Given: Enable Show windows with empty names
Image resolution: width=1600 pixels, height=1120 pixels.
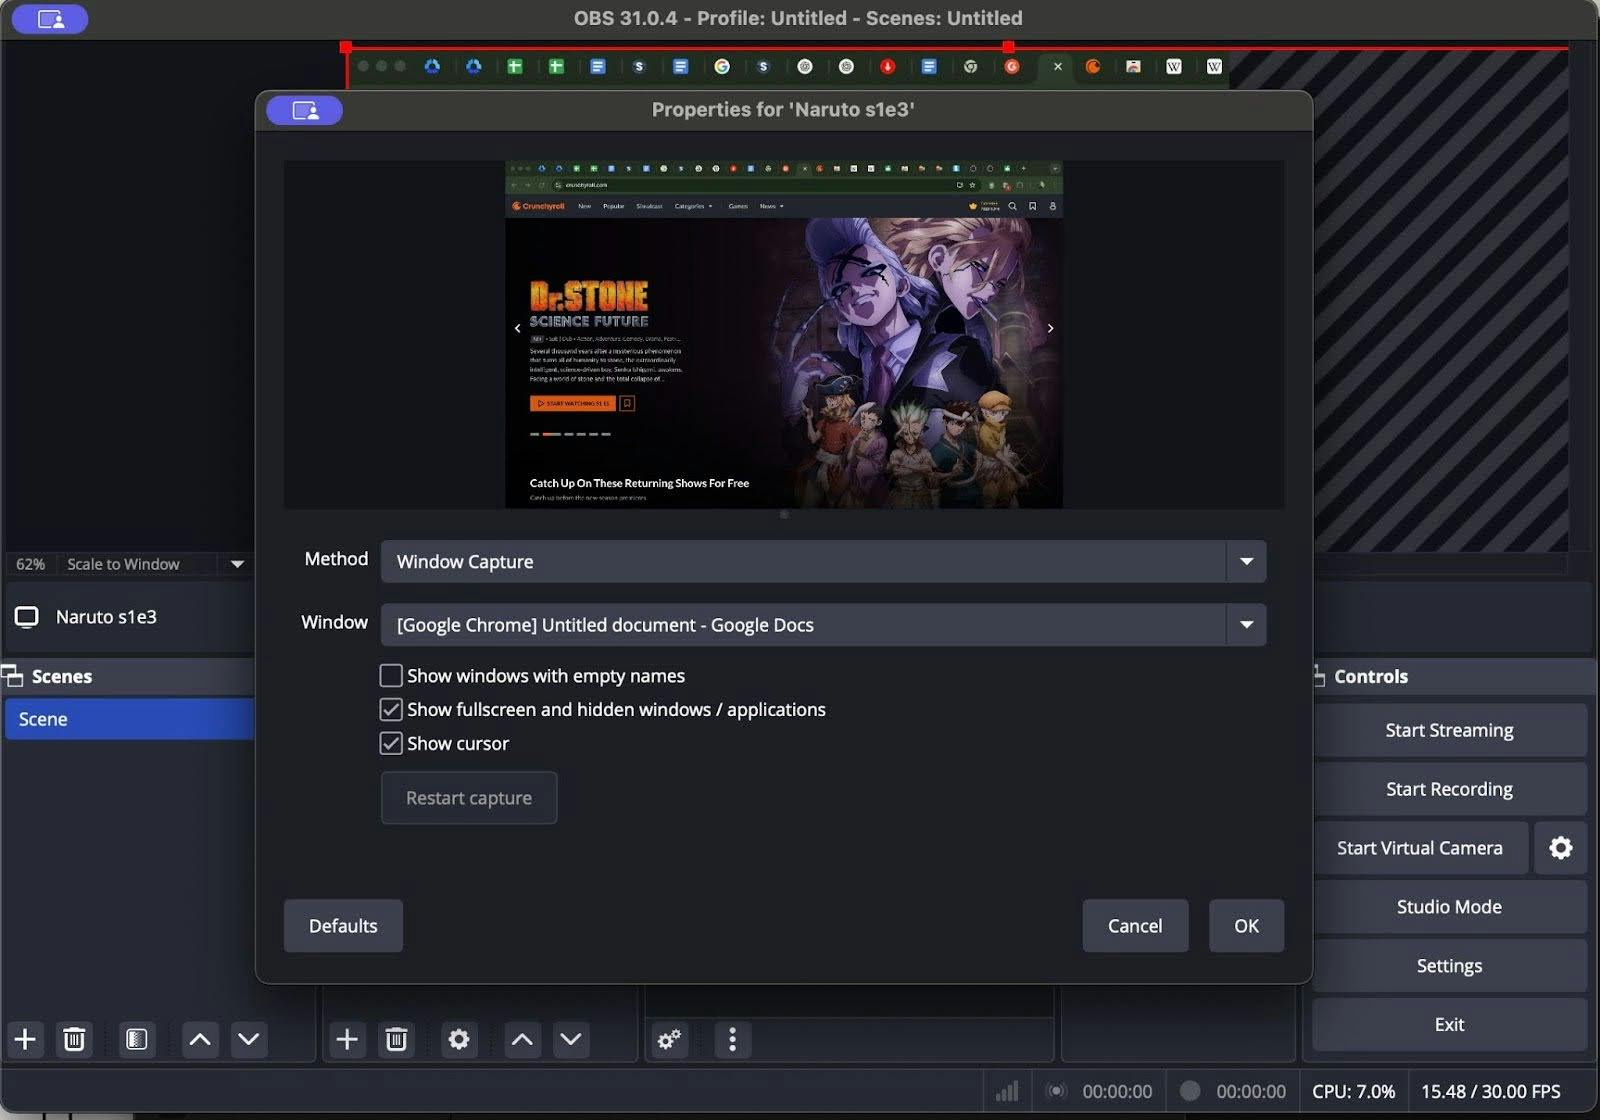Looking at the screenshot, I should pos(391,676).
